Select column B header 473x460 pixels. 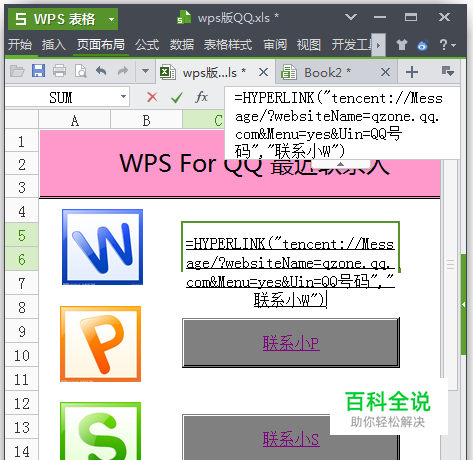pyautogui.click(x=147, y=121)
